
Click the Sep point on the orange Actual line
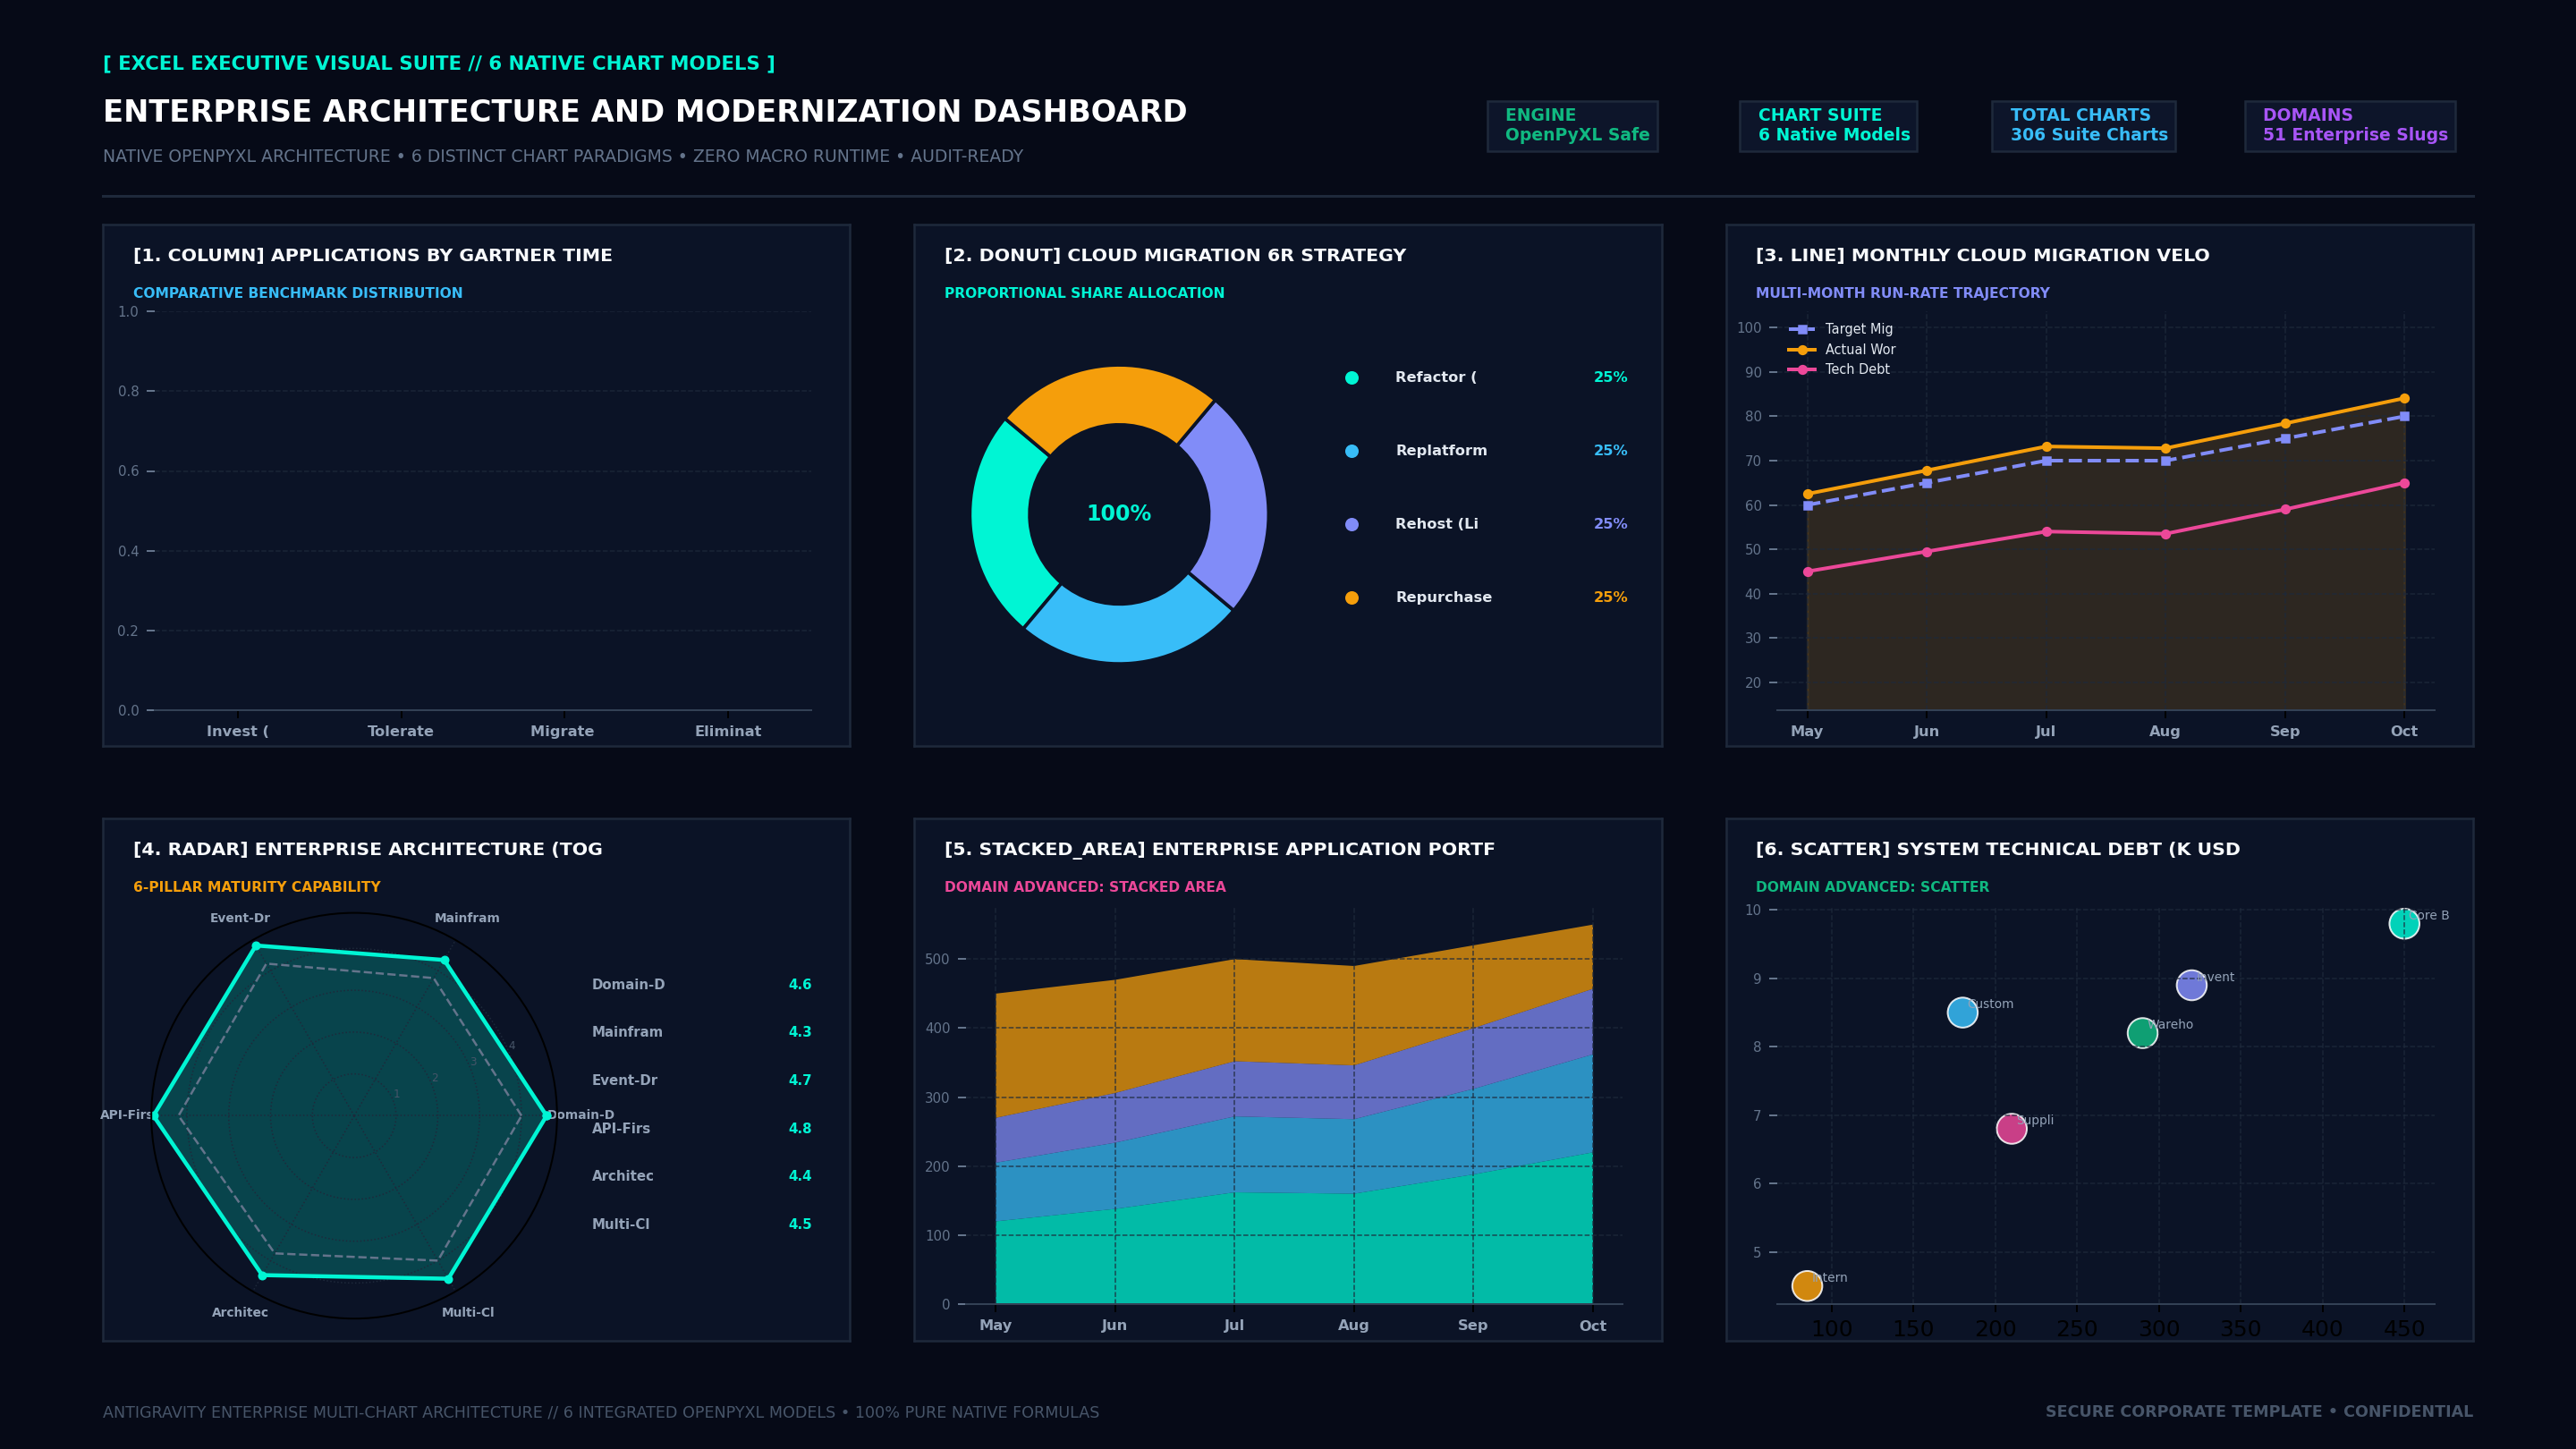(x=2285, y=423)
